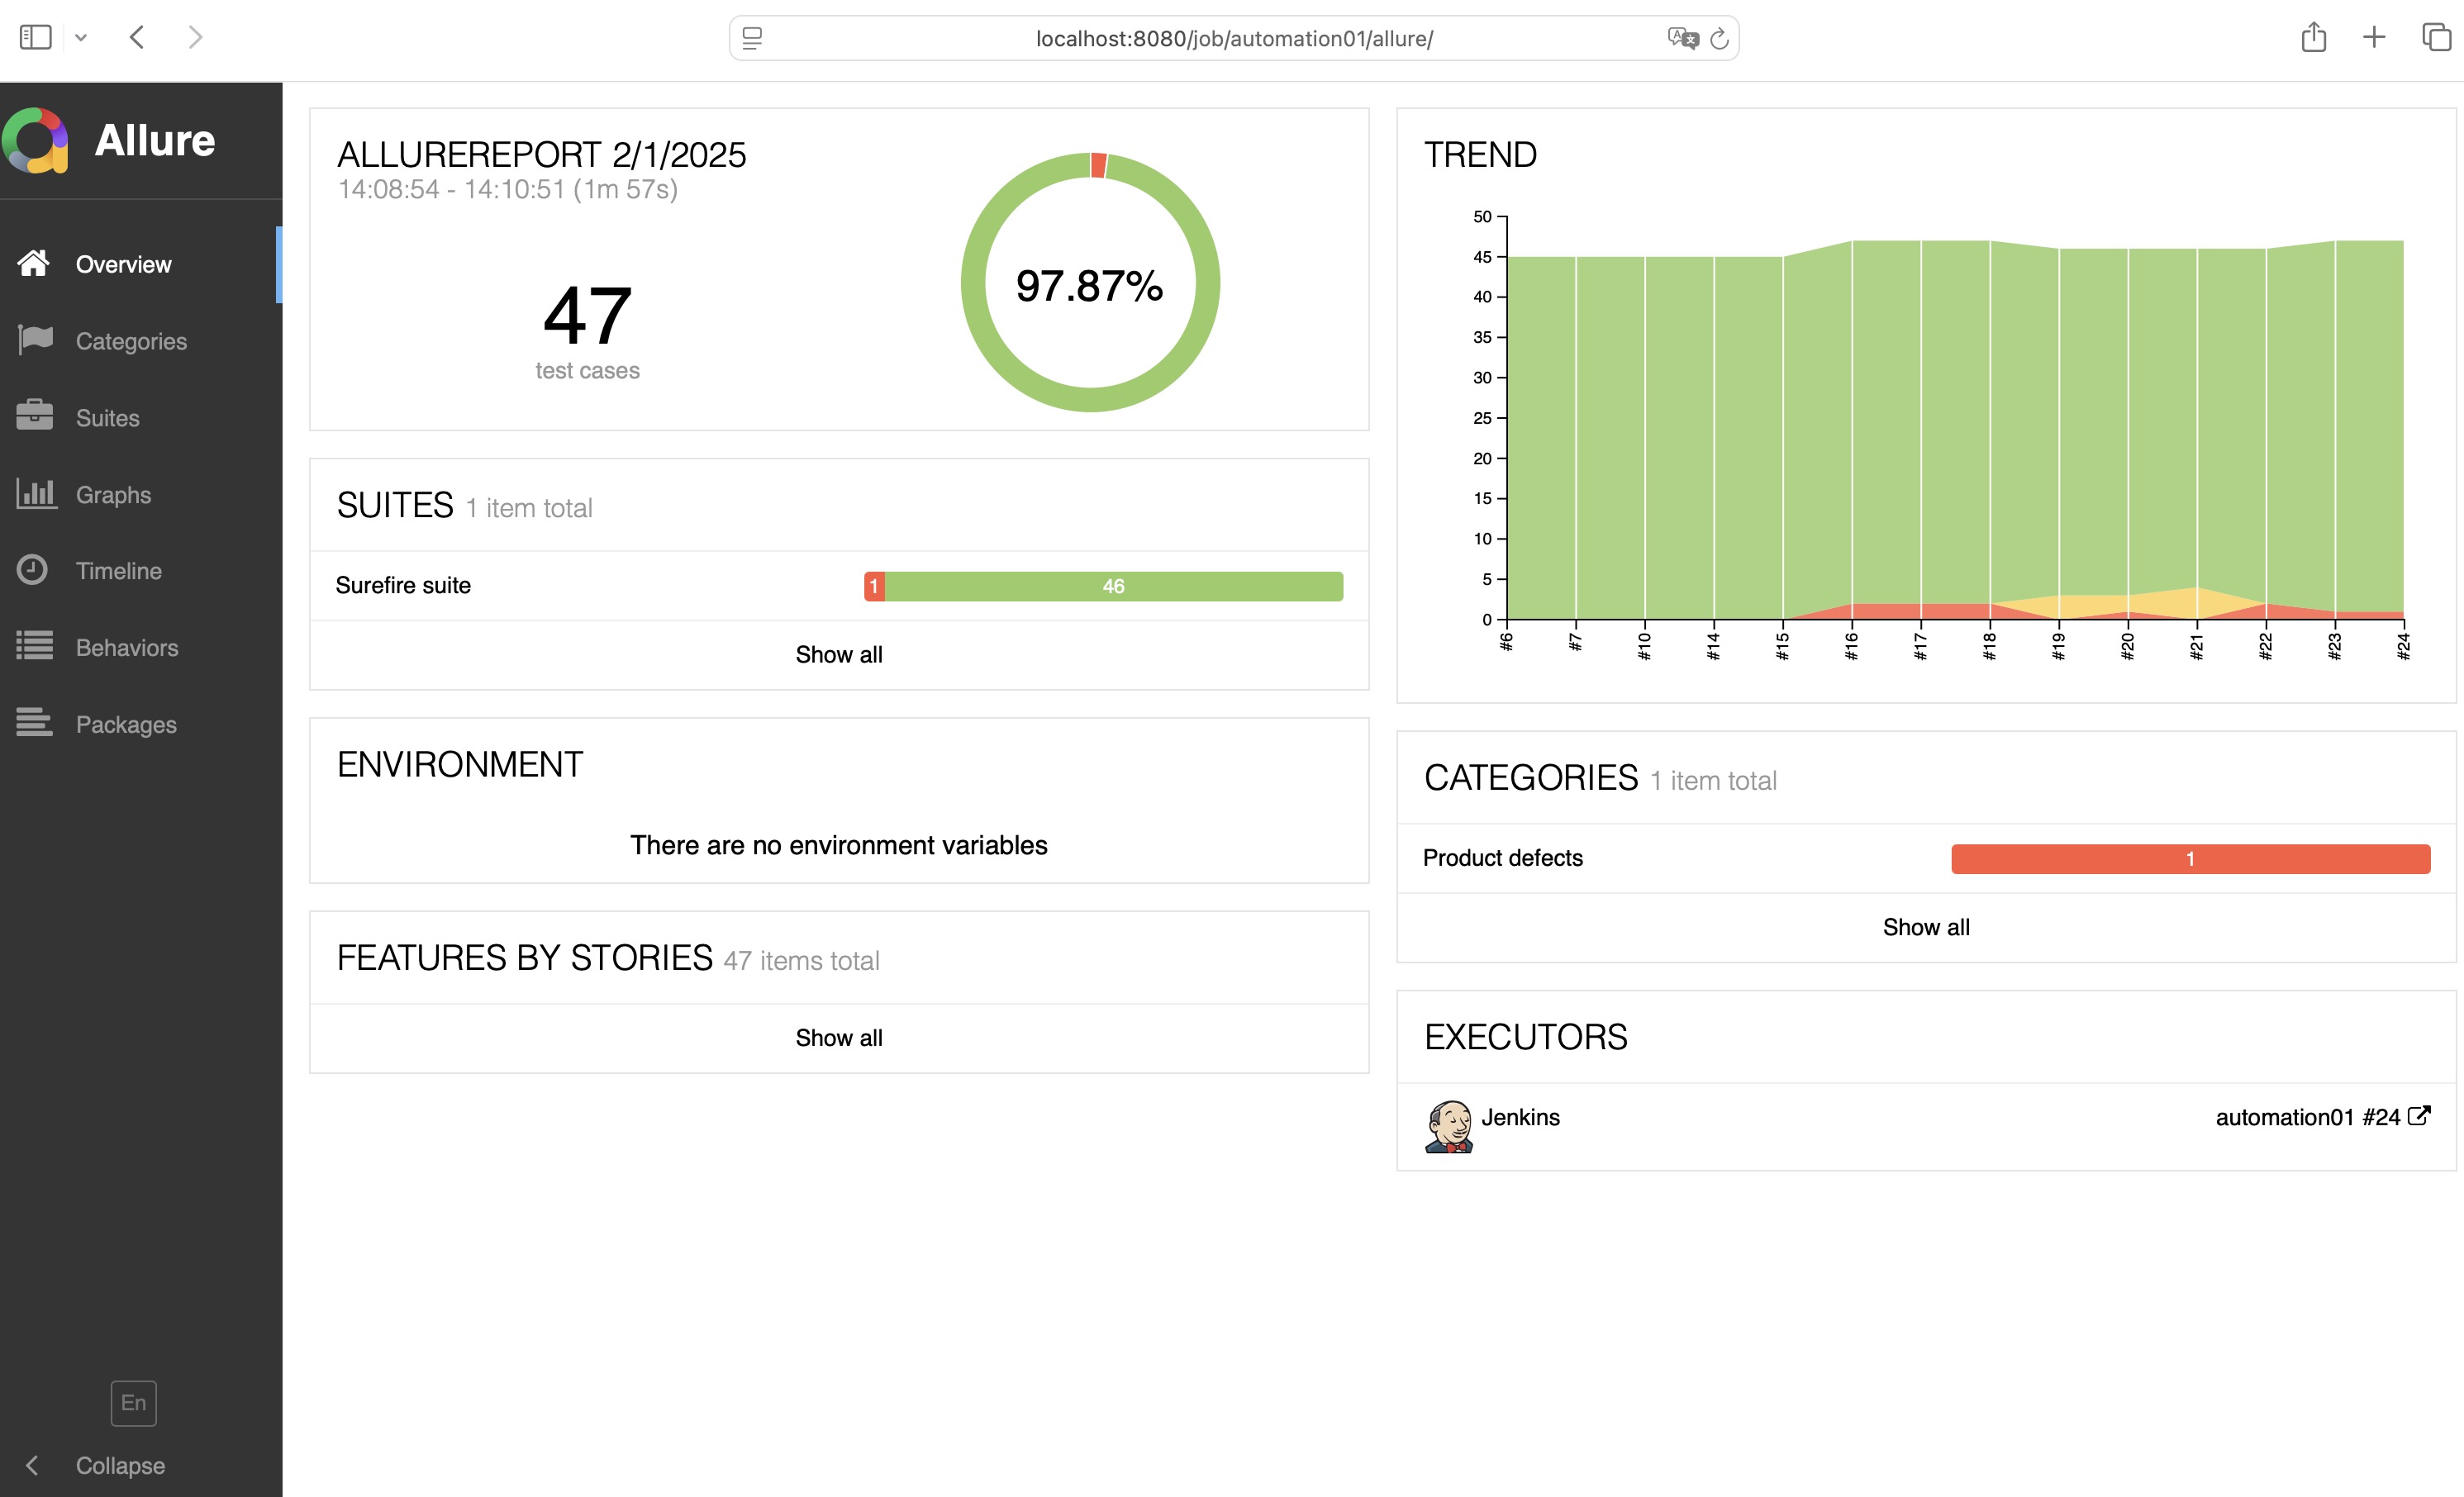Click the Allure logo icon
Screen dimensions: 2464x1497
[x=36, y=140]
